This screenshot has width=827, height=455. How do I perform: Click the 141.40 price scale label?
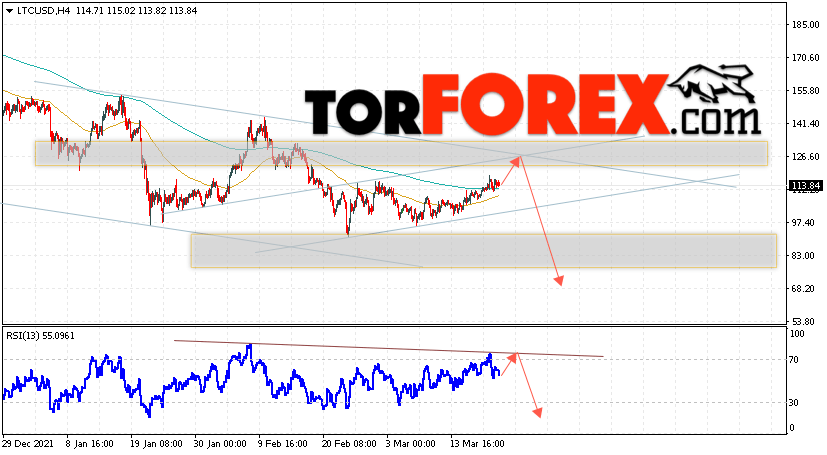(805, 124)
